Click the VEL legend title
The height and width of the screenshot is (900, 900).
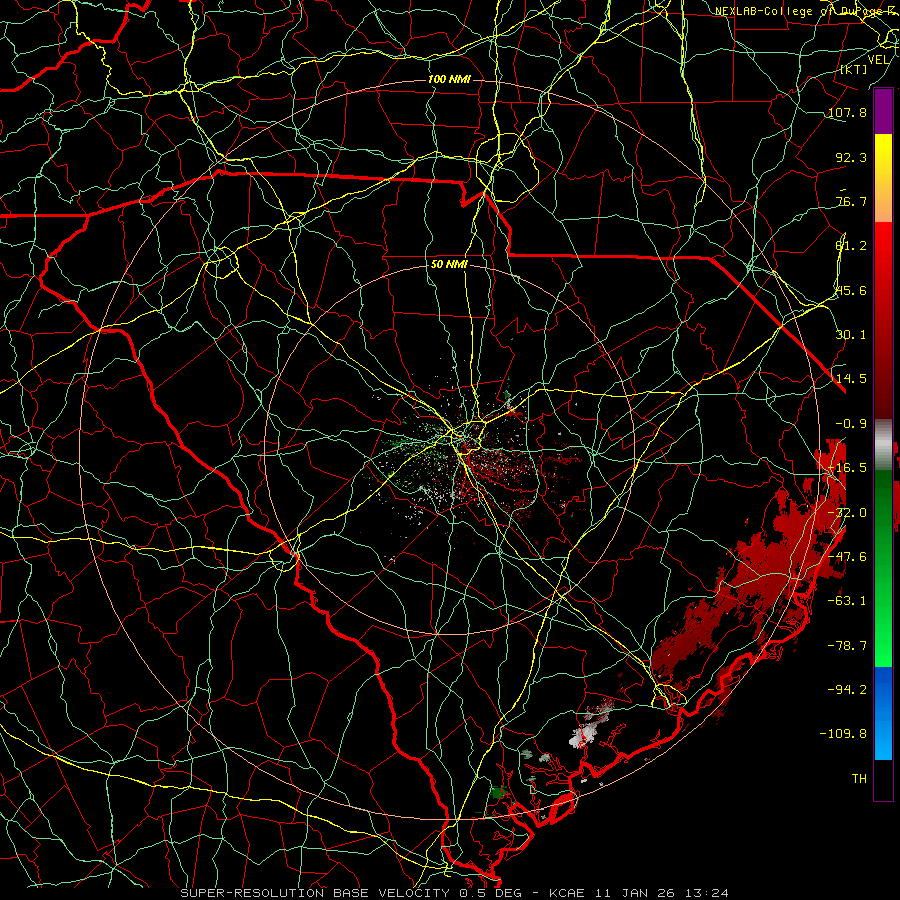point(878,60)
